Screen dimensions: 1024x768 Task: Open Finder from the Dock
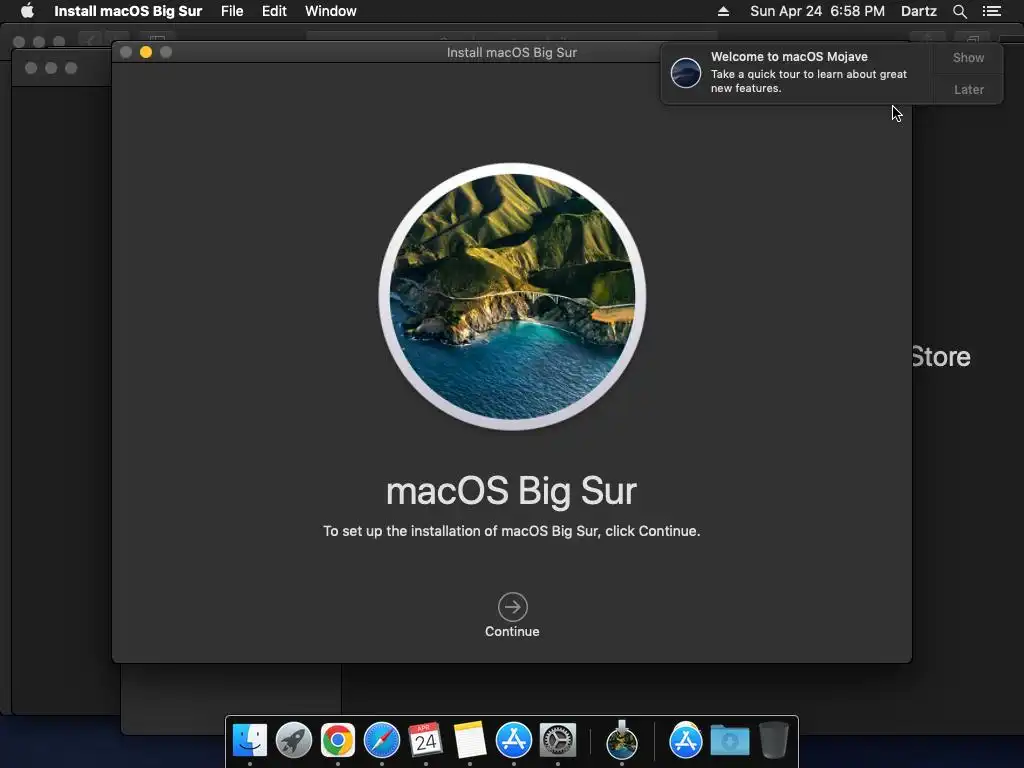[249, 740]
